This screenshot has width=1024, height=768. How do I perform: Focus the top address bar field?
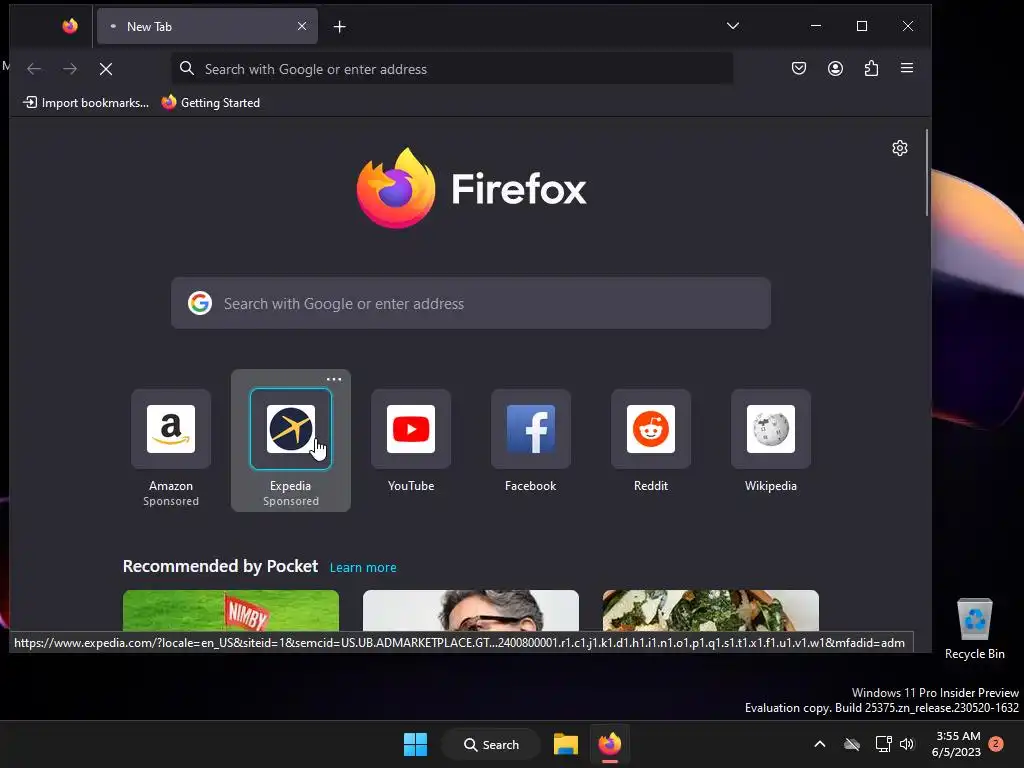[x=452, y=69]
